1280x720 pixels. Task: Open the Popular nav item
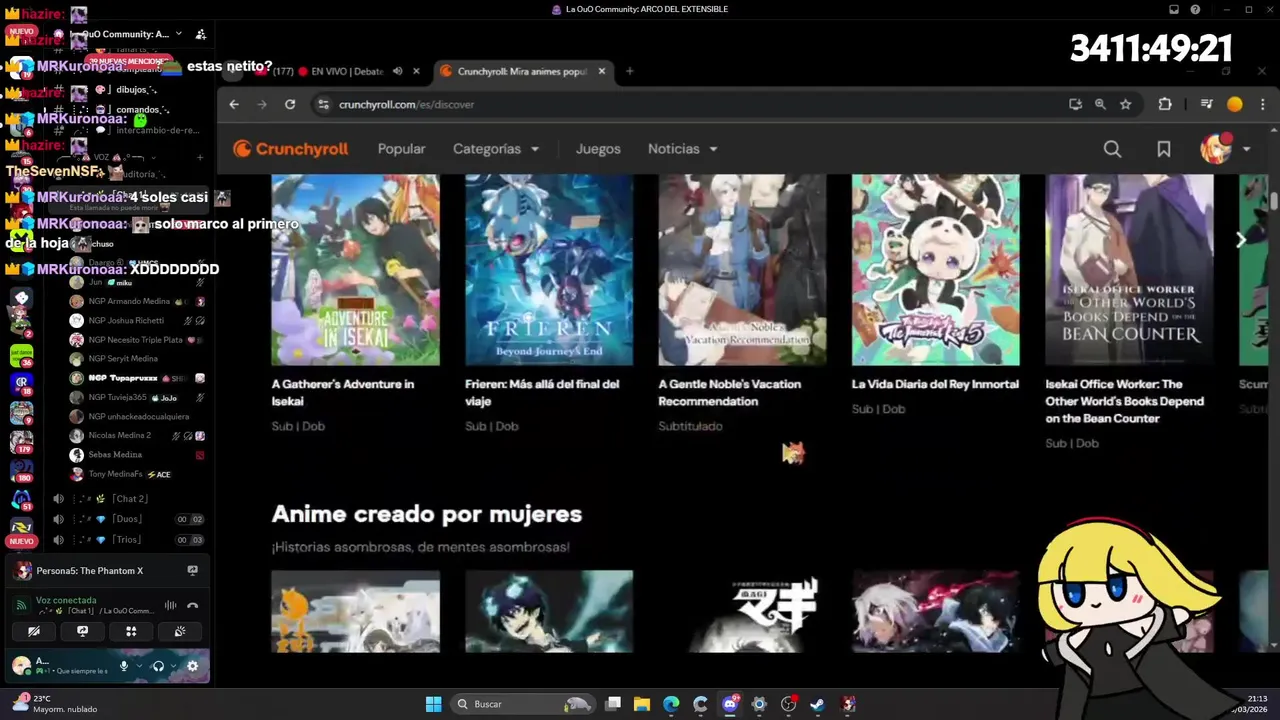[401, 149]
